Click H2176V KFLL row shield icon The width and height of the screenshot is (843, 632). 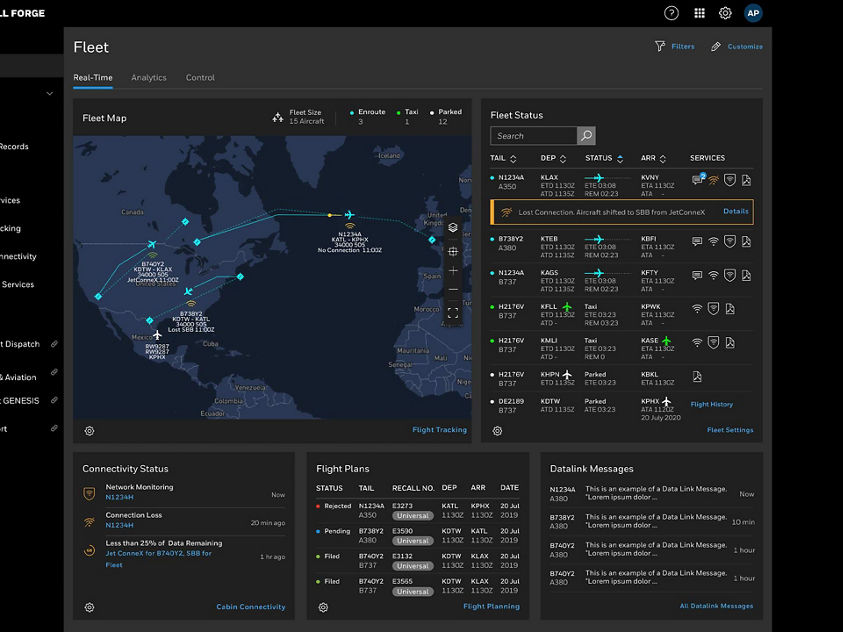coord(713,308)
